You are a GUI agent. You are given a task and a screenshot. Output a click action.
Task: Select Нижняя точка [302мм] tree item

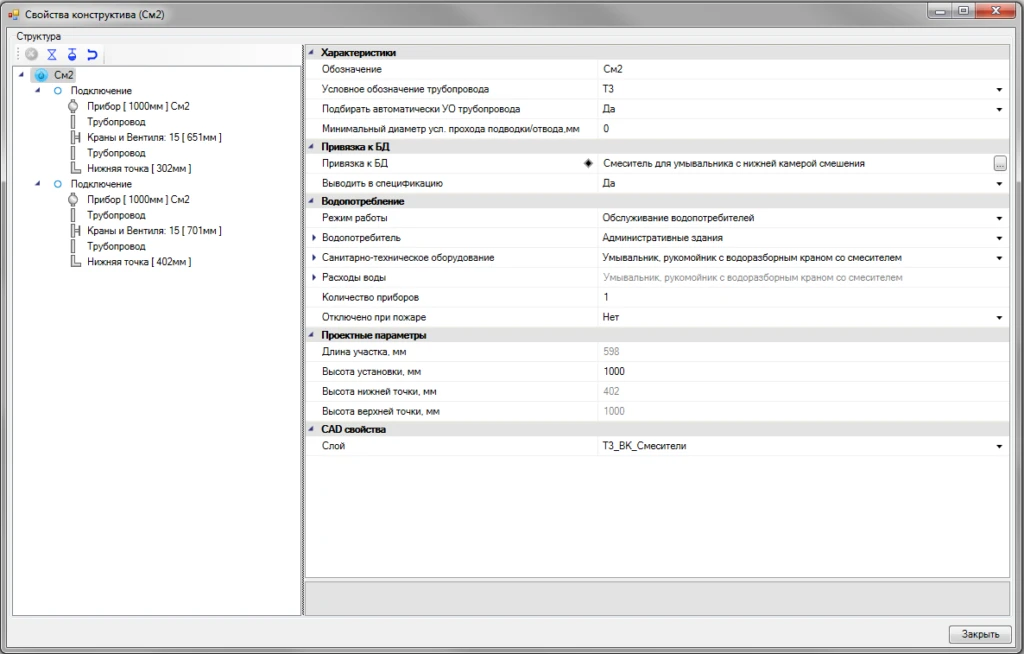(138, 168)
